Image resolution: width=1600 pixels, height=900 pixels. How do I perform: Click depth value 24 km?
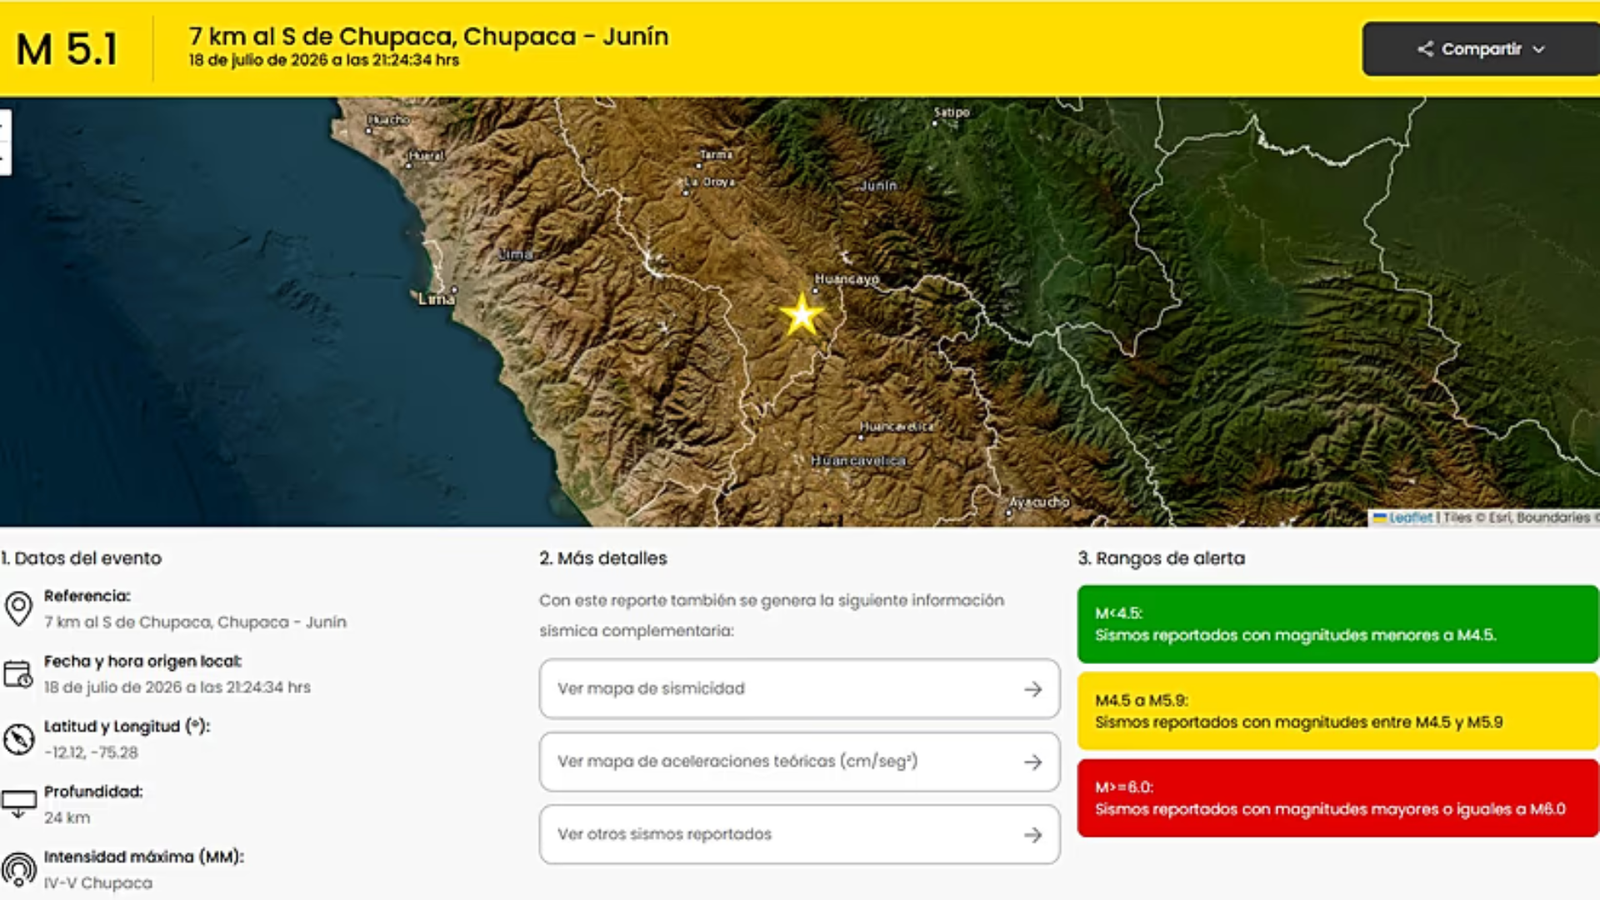67,817
